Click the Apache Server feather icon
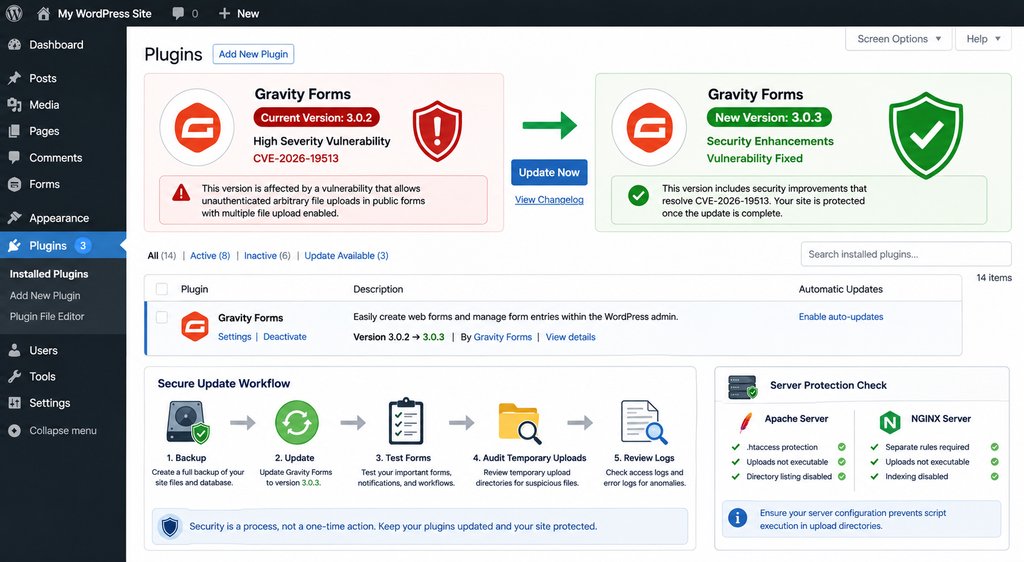The height and width of the screenshot is (562, 1024). point(745,422)
